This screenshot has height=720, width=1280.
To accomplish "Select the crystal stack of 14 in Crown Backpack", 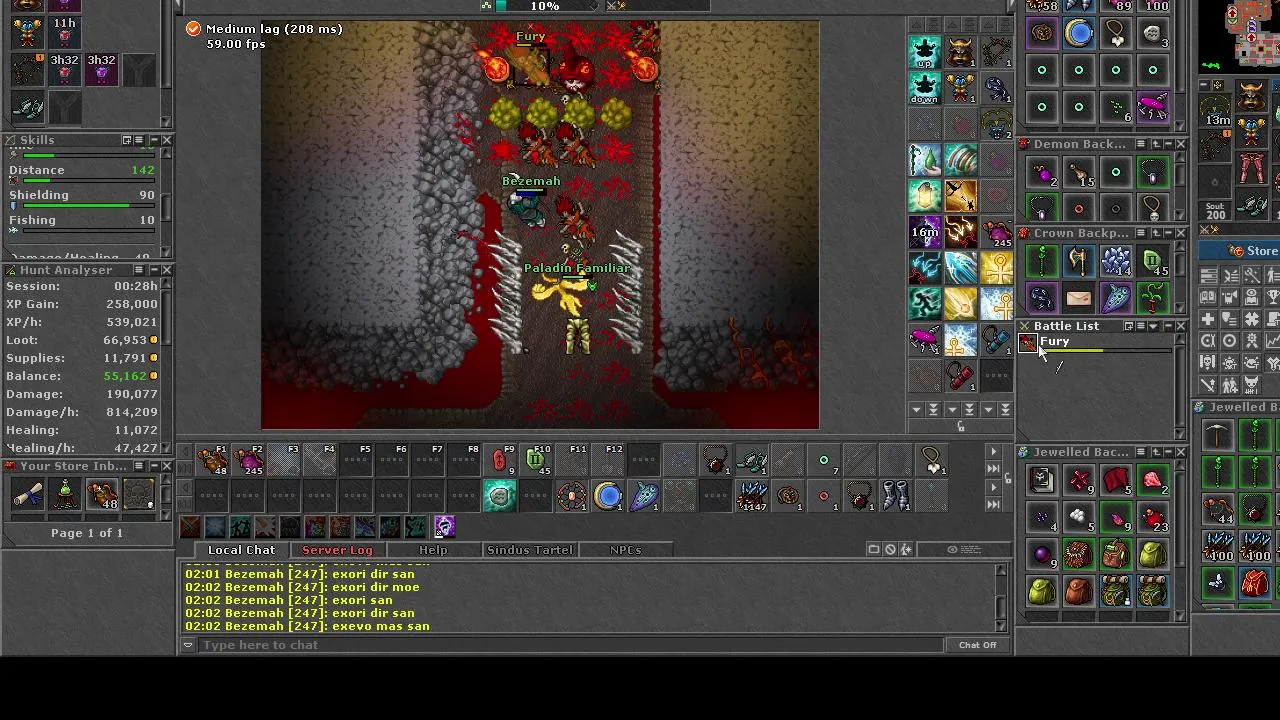I will click(1115, 261).
